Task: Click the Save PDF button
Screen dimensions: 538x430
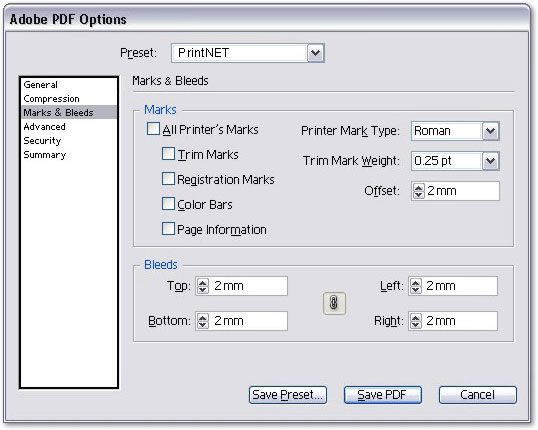Action: [x=383, y=395]
